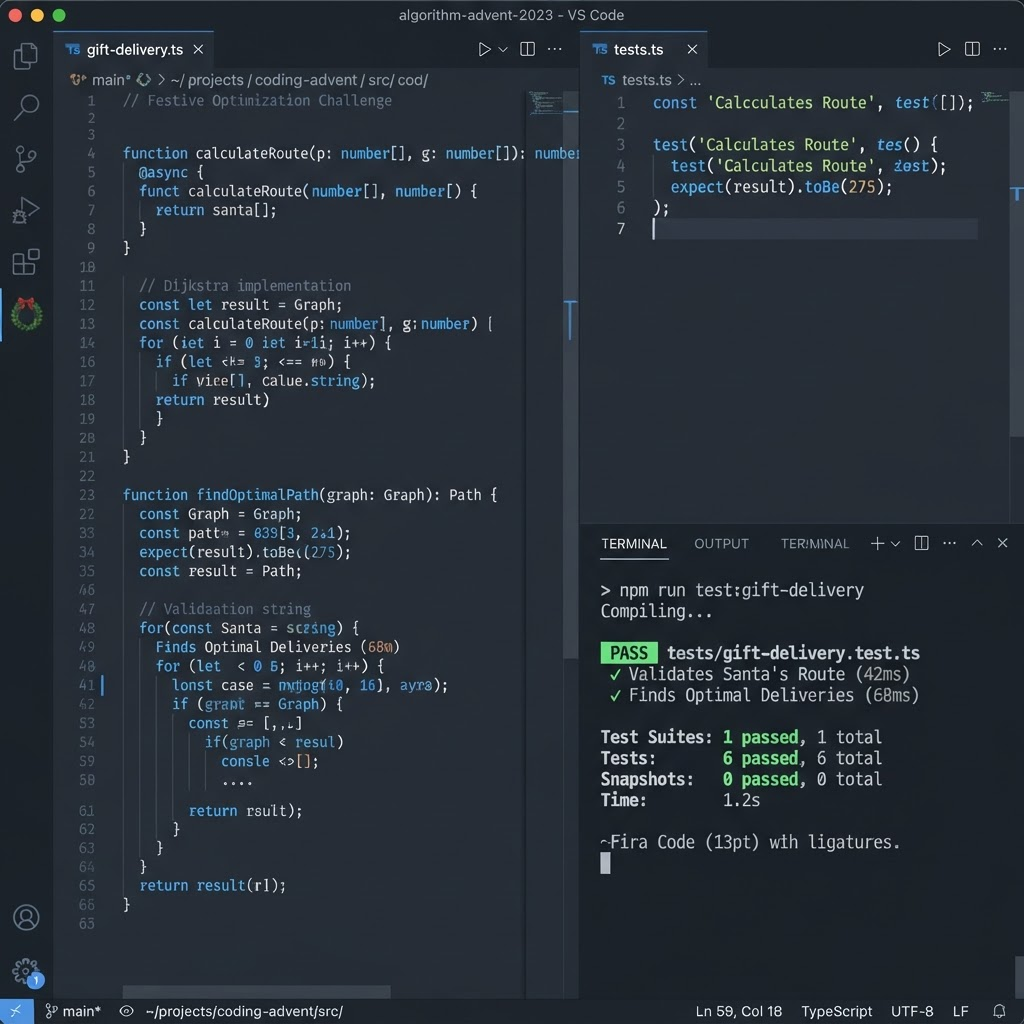
Task: Open the remote window indicator in status bar
Action: [x=16, y=1012]
